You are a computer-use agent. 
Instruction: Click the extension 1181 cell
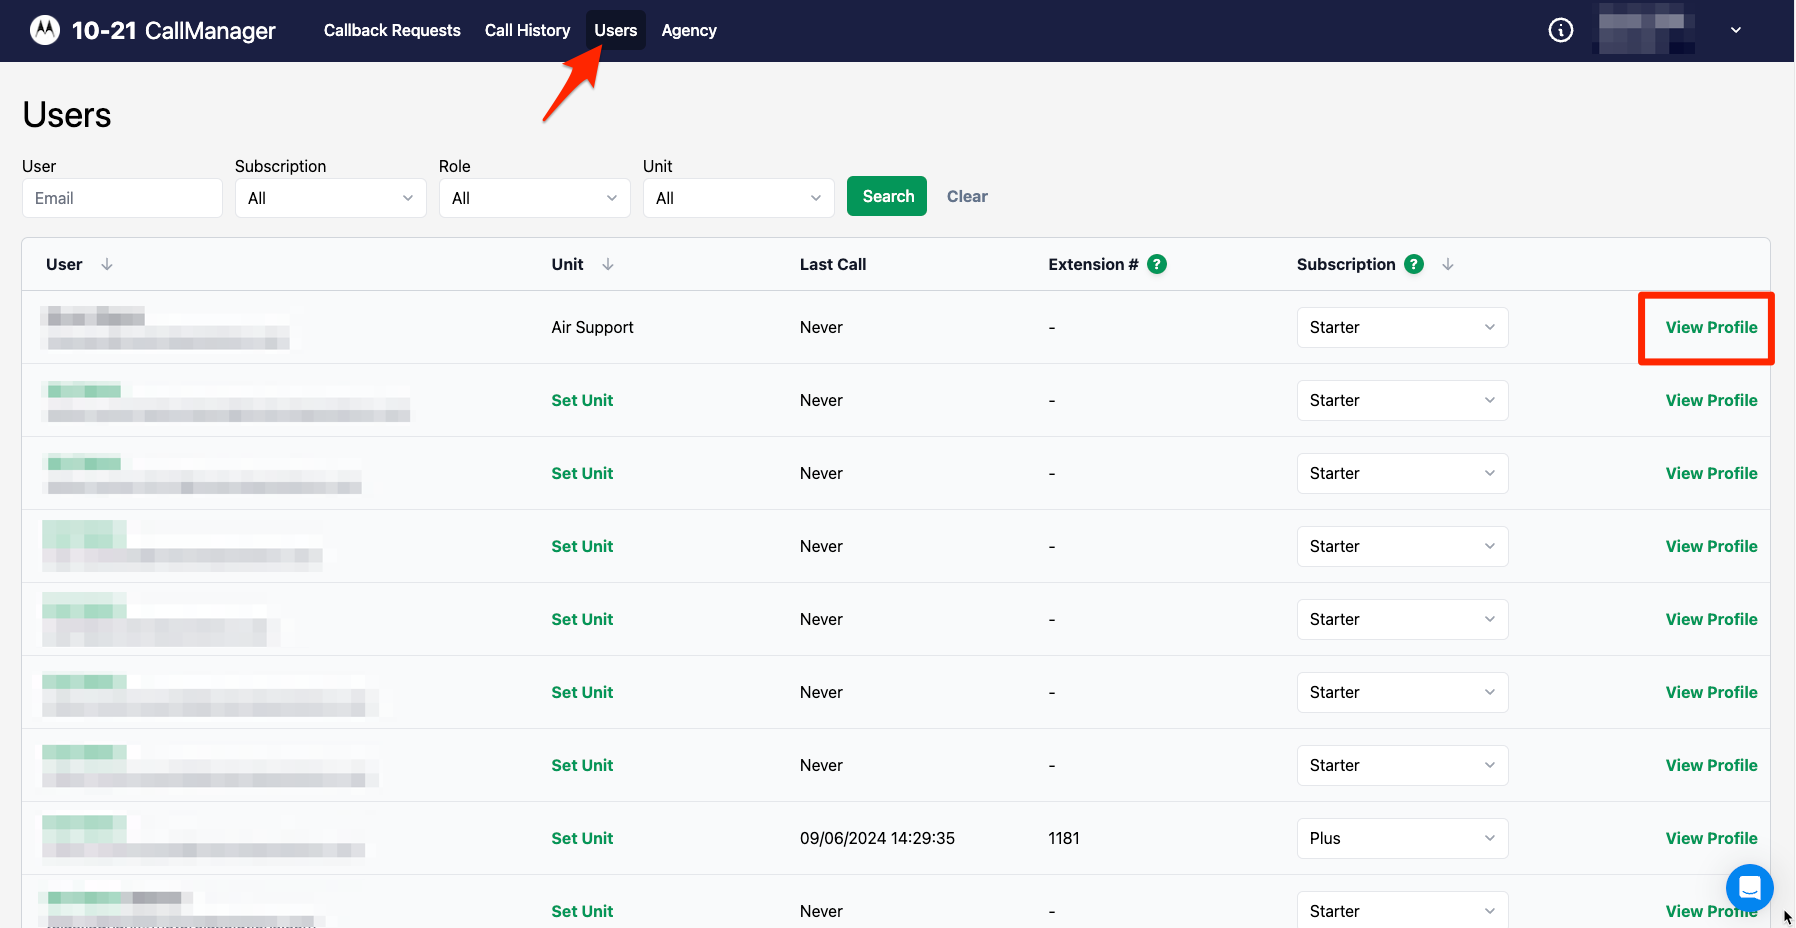(x=1064, y=838)
